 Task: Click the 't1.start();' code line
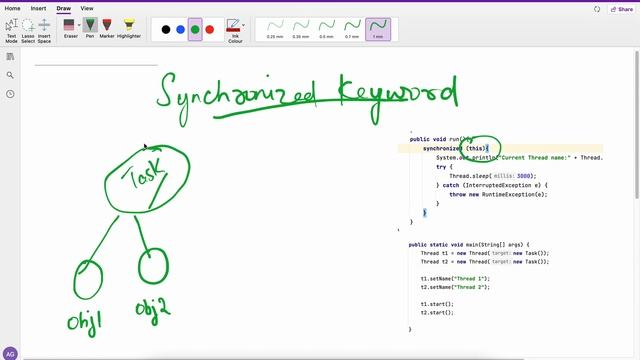[437, 304]
